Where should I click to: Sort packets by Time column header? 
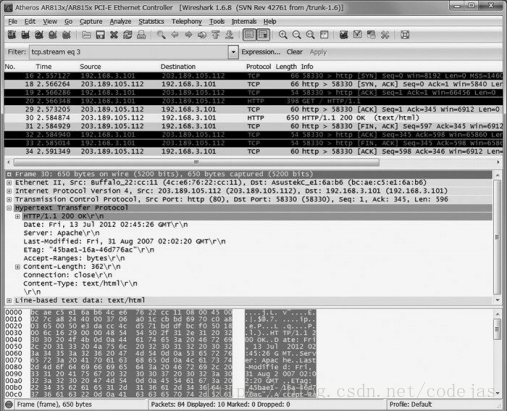pos(44,66)
